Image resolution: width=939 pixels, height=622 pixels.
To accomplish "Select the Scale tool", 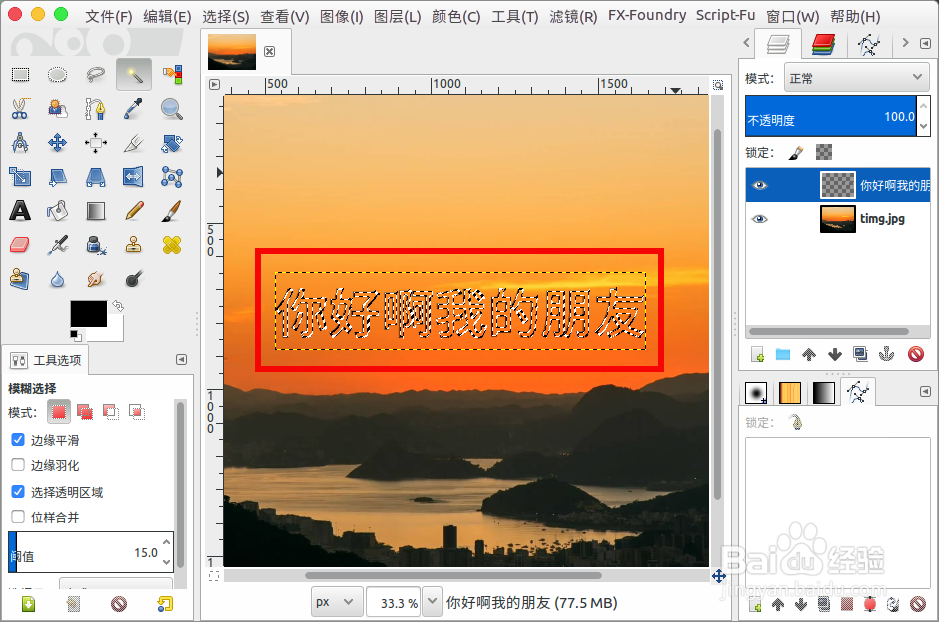I will (x=20, y=177).
